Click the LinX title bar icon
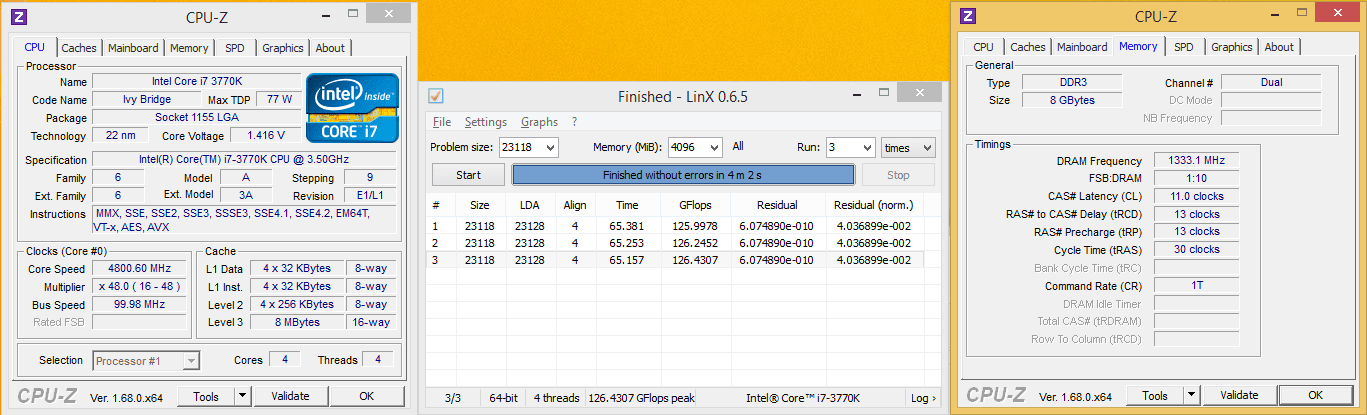 (x=435, y=96)
